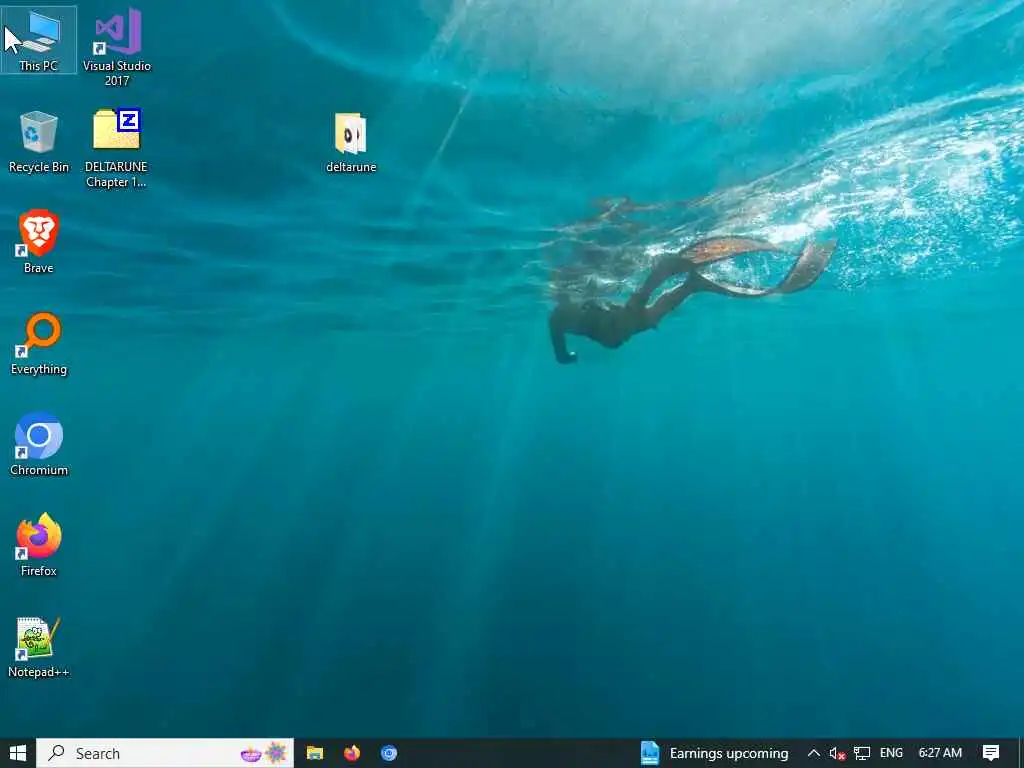Open File Explorer from the taskbar
1024x768 pixels.
pyautogui.click(x=315, y=753)
